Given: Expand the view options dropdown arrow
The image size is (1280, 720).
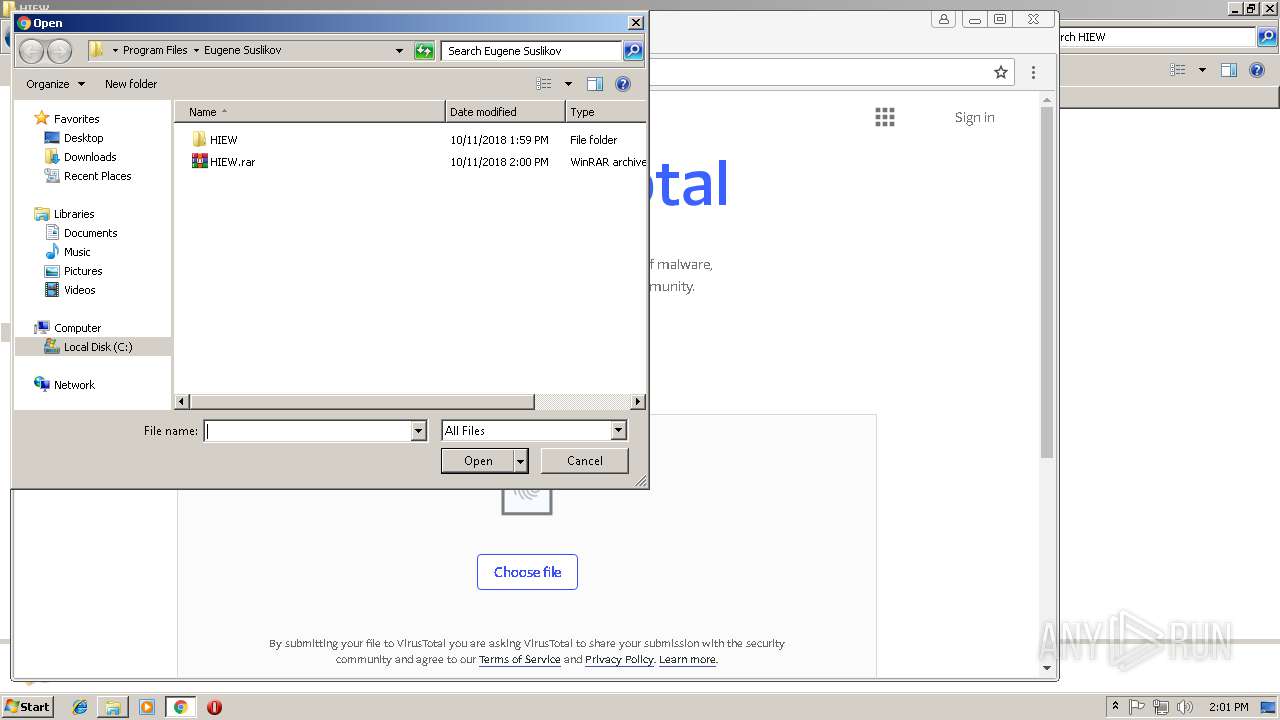Looking at the screenshot, I should point(568,84).
